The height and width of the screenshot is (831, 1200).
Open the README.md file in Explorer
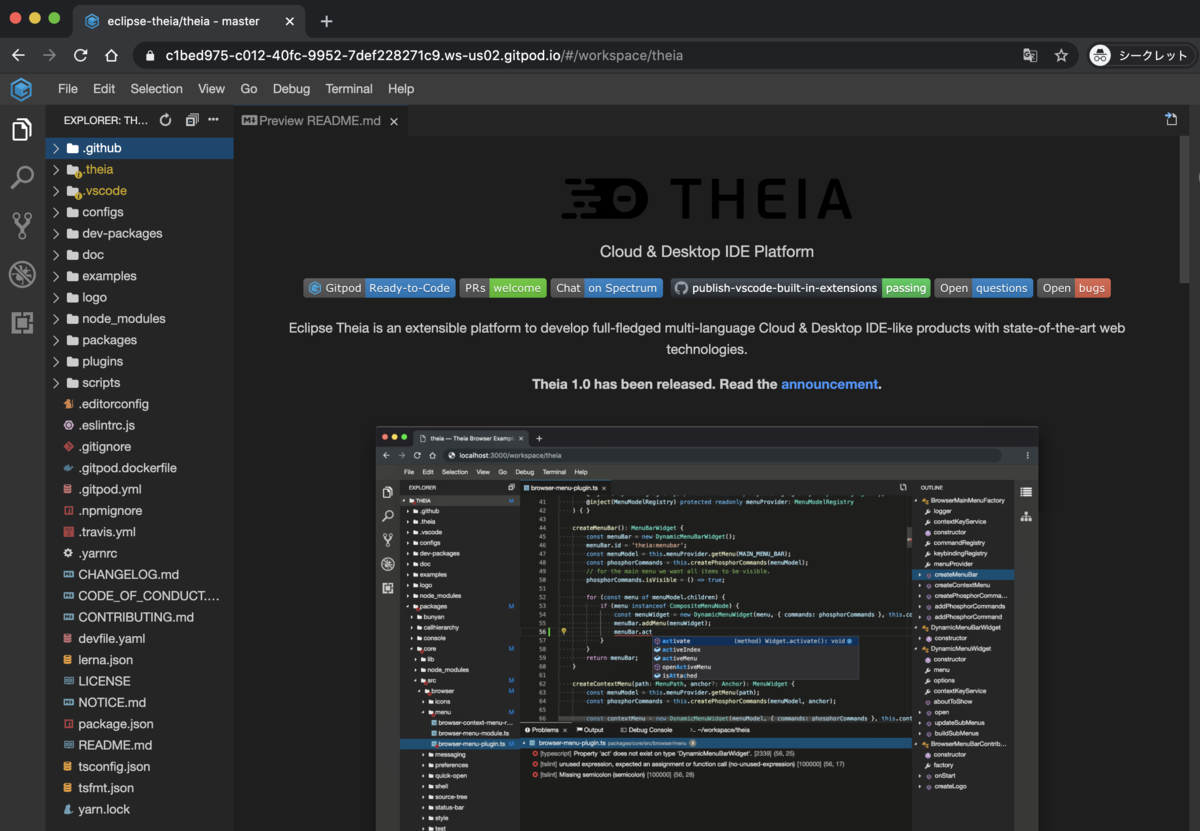[139, 745]
